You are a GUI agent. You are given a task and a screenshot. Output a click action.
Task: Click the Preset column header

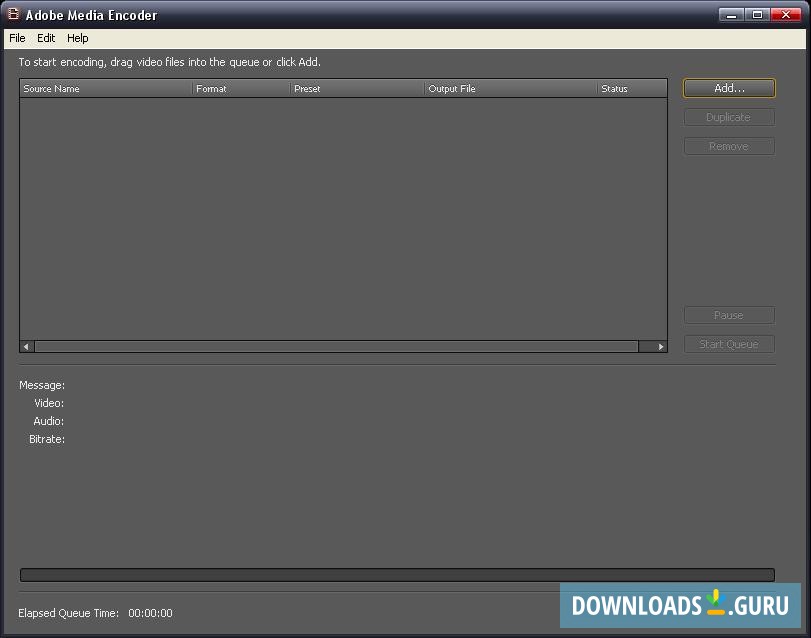point(357,88)
